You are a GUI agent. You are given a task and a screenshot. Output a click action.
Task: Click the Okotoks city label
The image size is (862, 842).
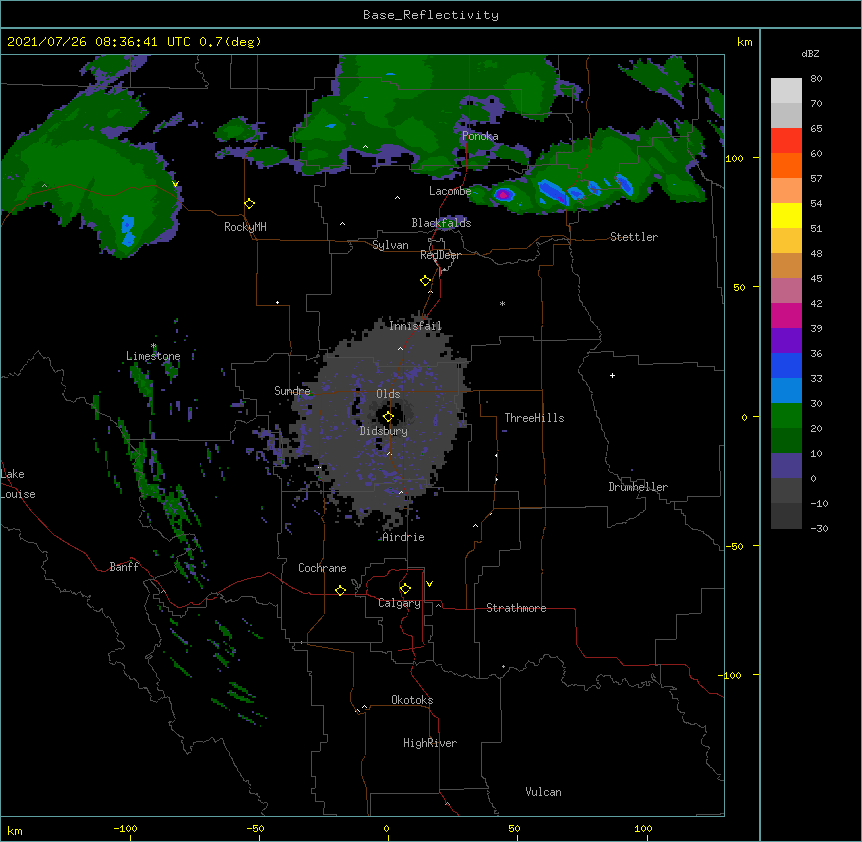coord(412,700)
